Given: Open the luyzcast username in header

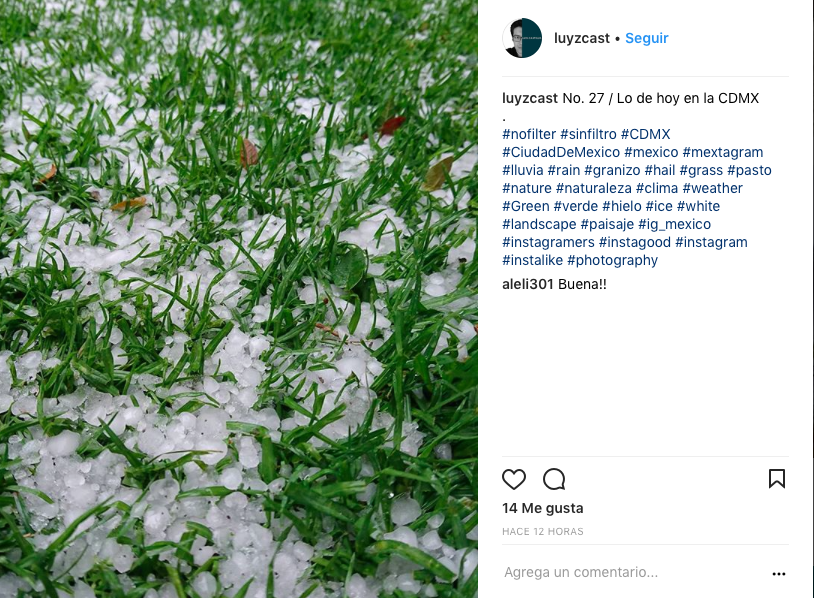Looking at the screenshot, I should (x=582, y=38).
